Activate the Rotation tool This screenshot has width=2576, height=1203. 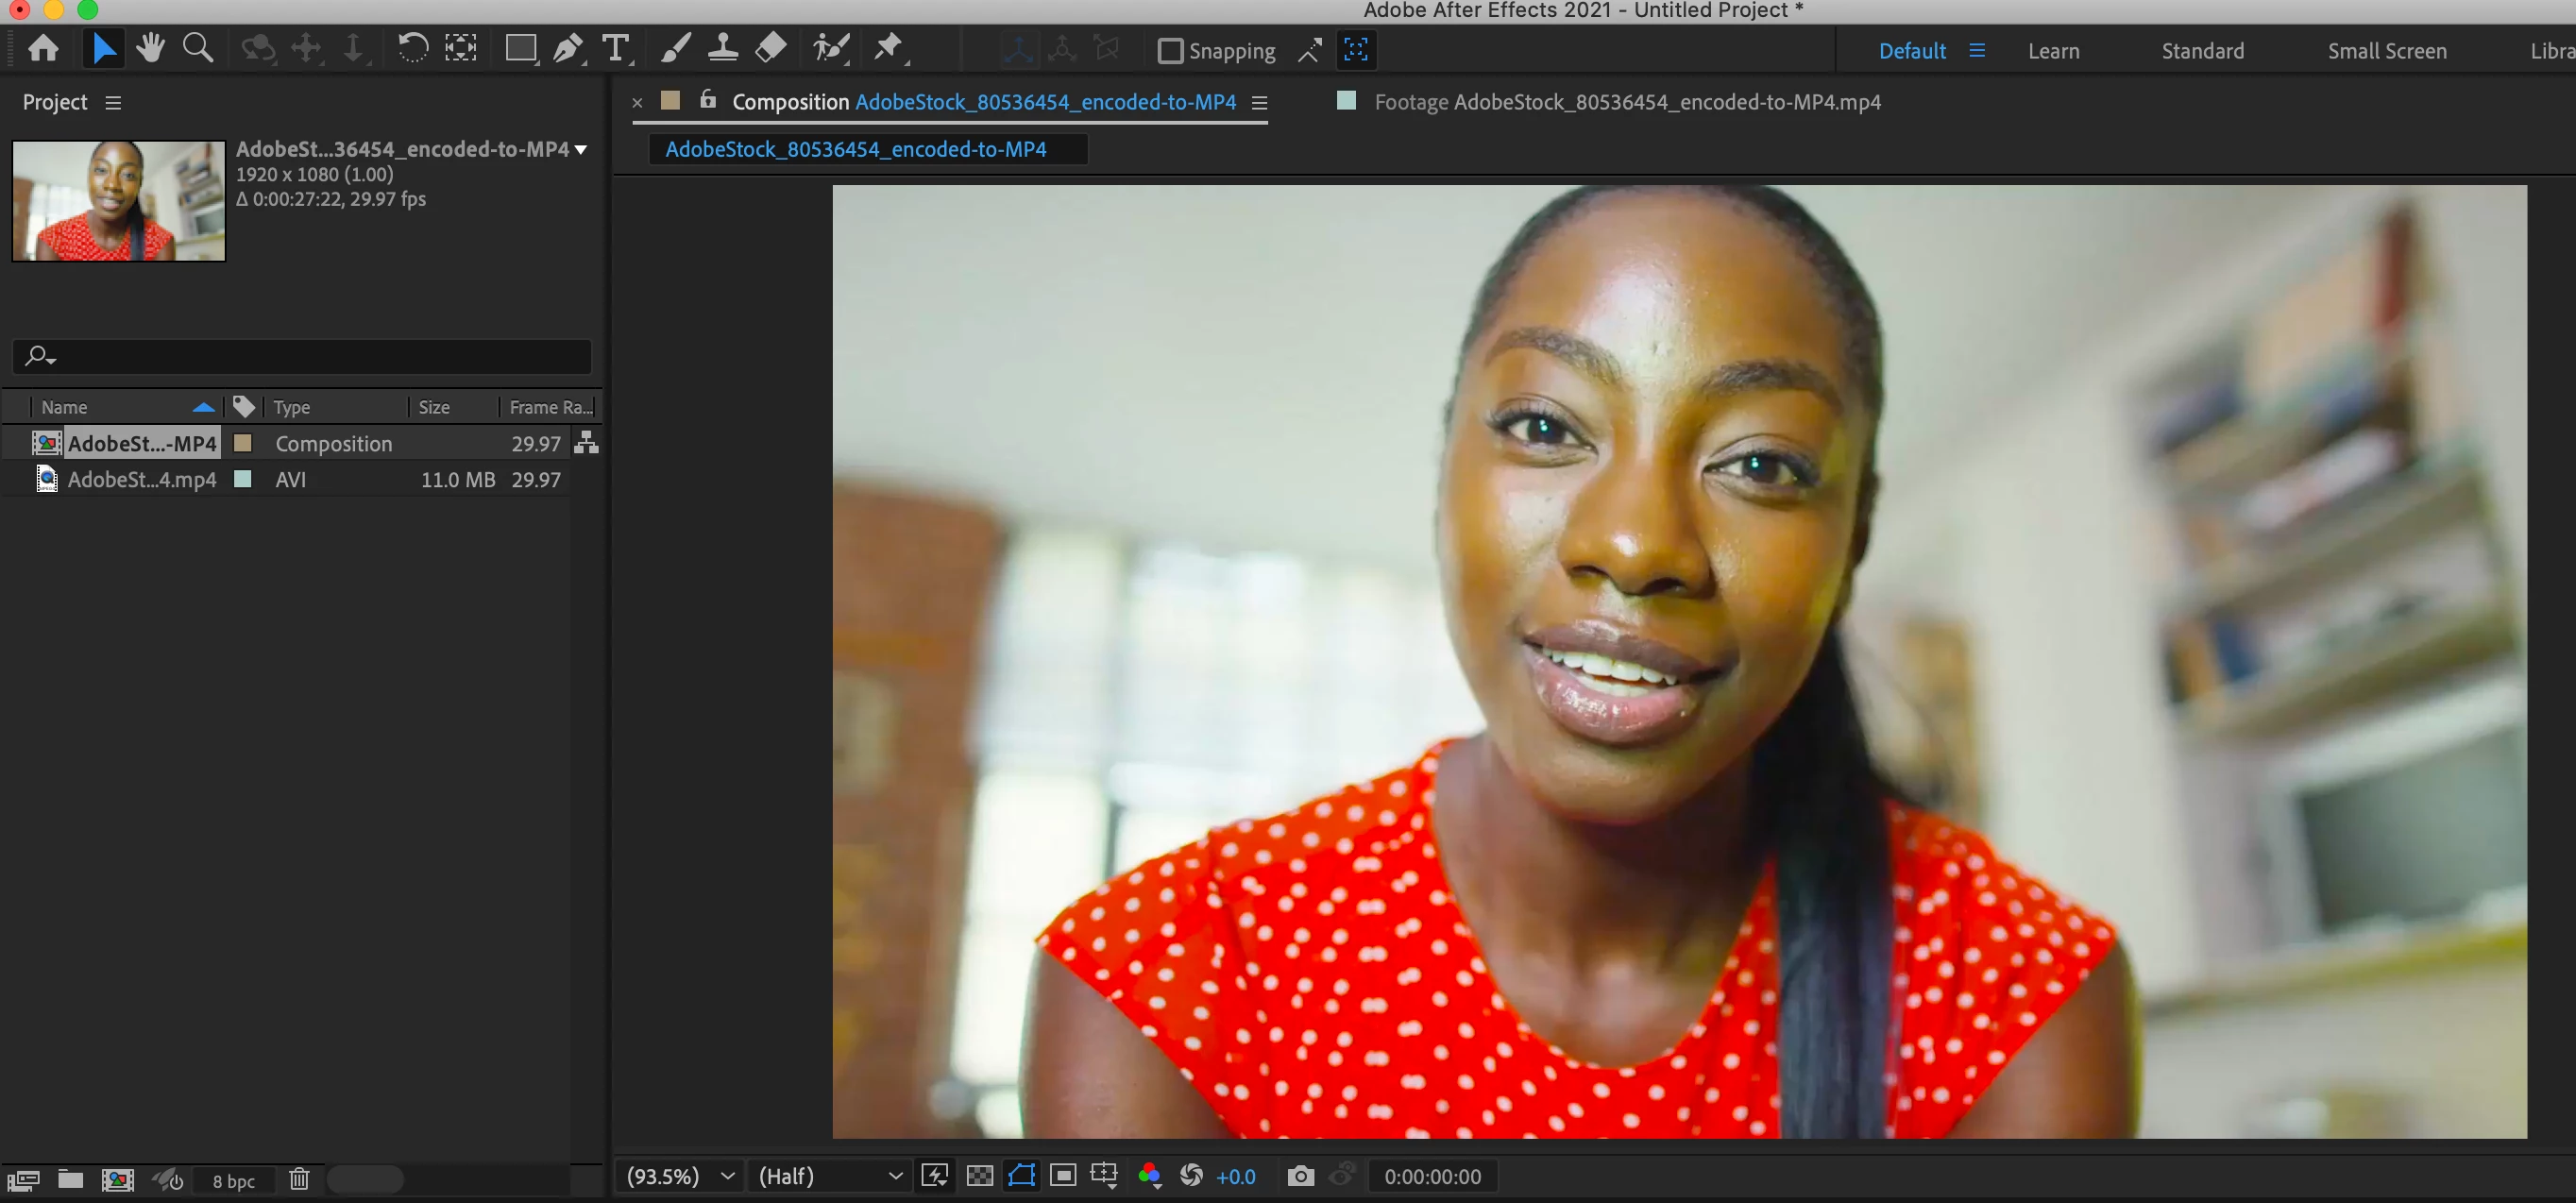coord(412,48)
